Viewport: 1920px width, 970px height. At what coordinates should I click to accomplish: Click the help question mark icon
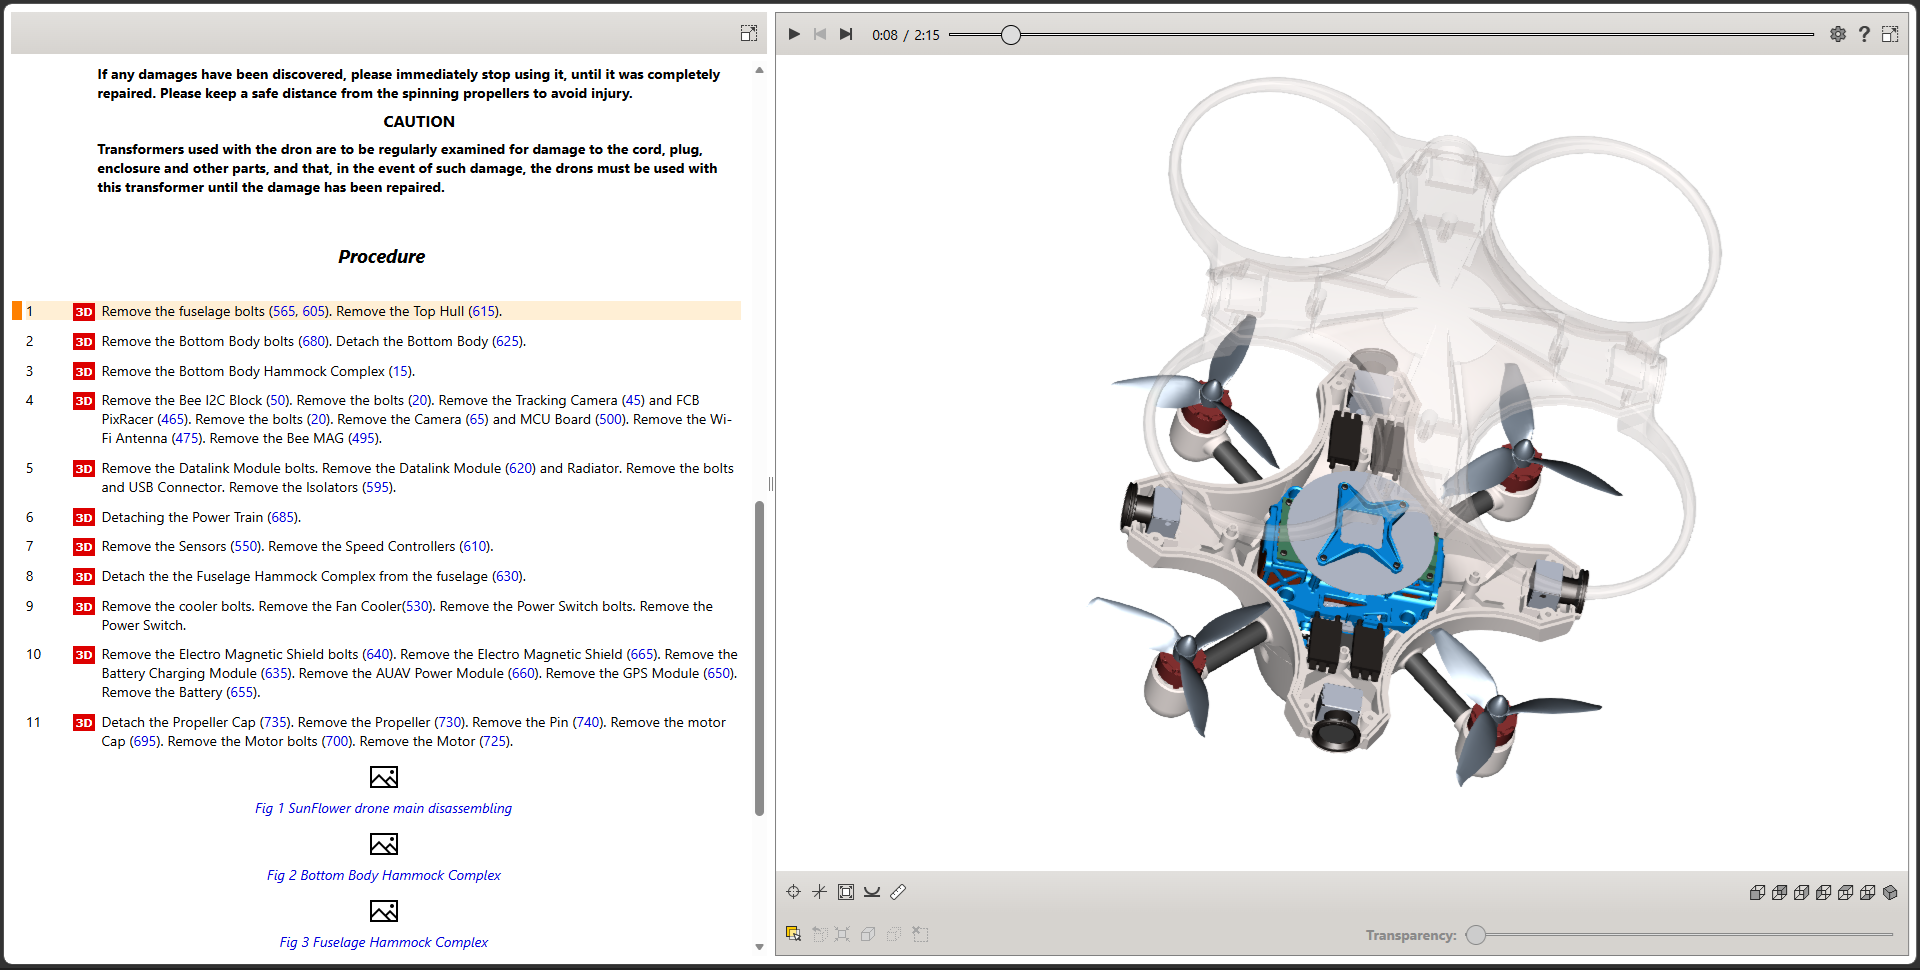coord(1864,34)
